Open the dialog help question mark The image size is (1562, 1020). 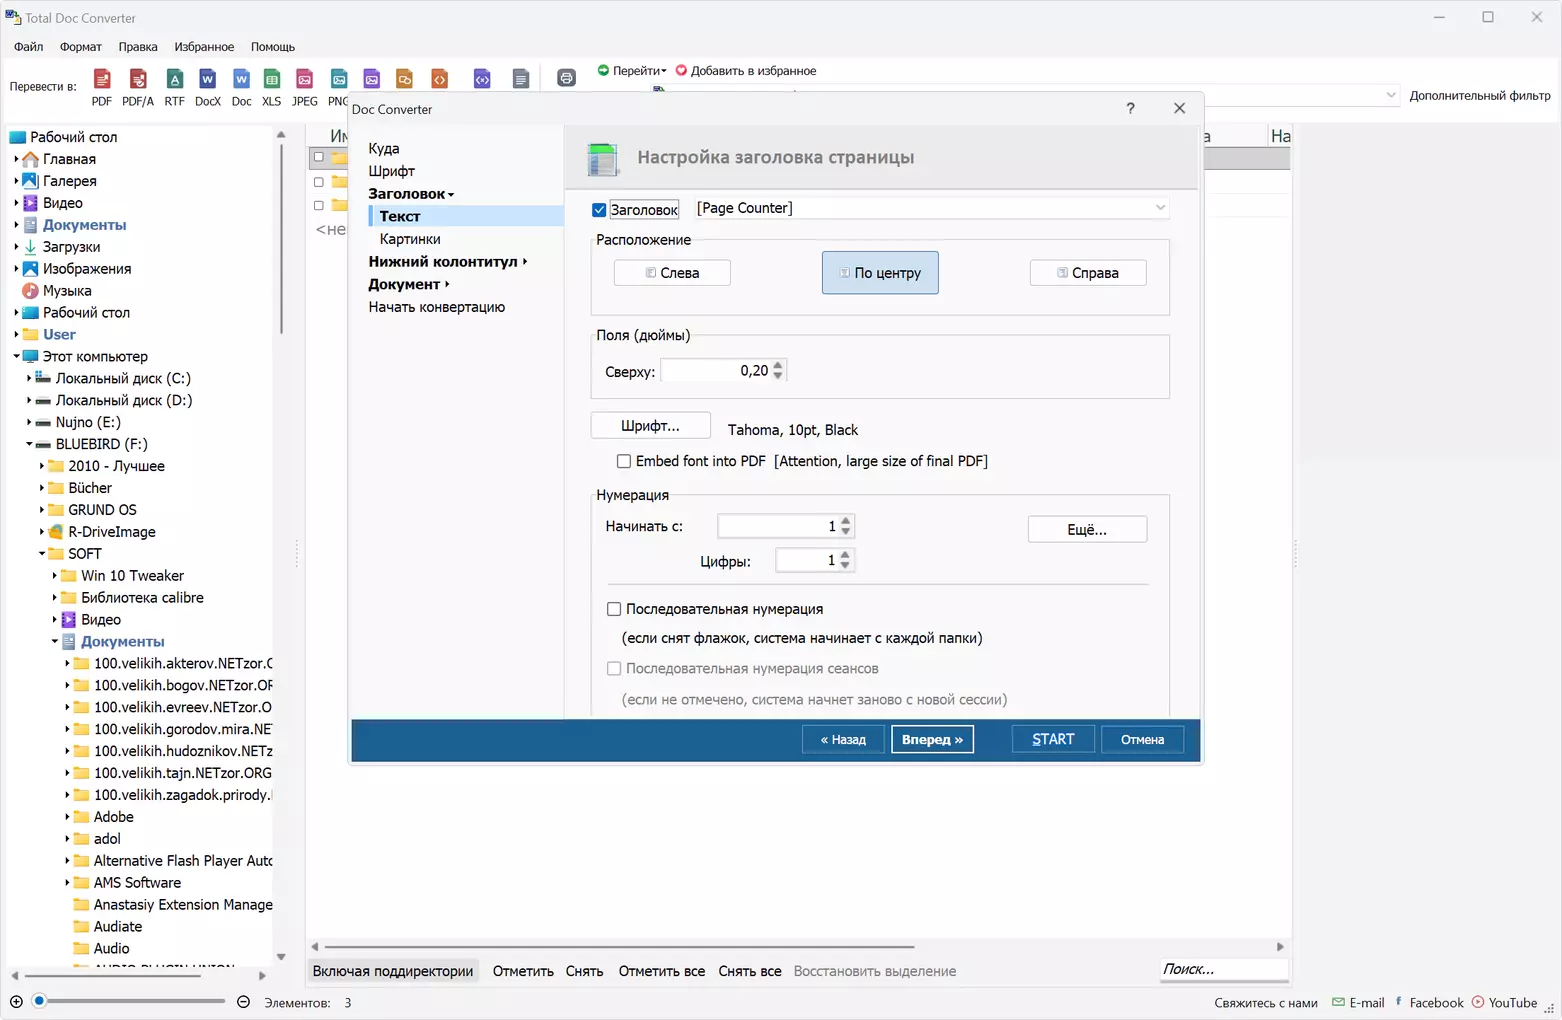[1130, 108]
